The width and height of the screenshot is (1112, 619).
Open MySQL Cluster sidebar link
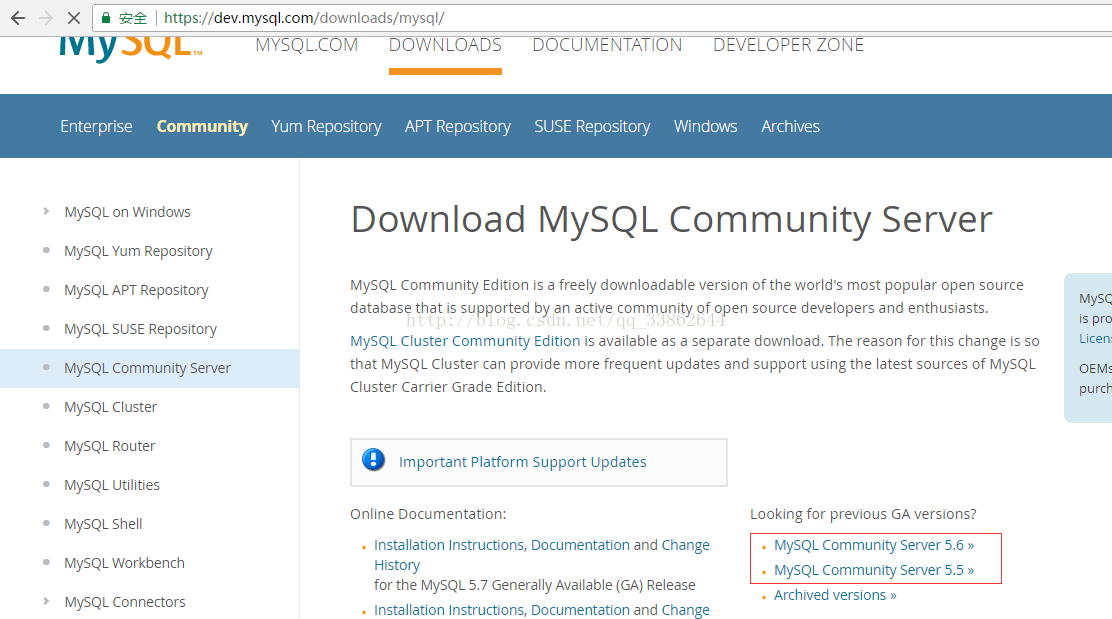click(111, 407)
